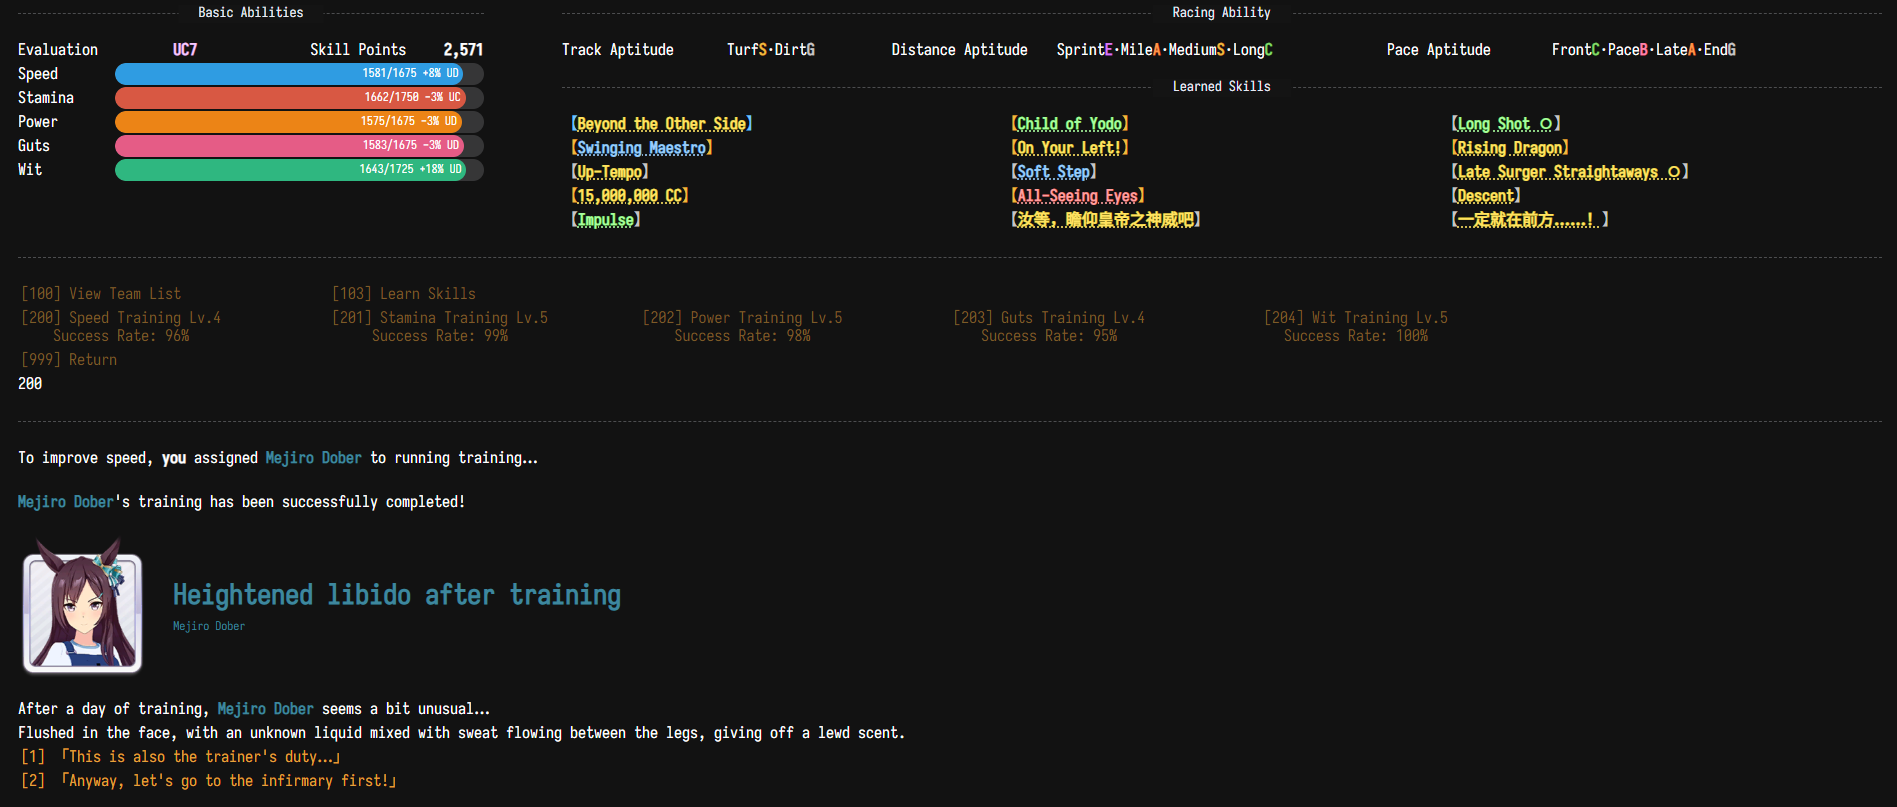Viewport: 1897px width, 807px height.
Task: Open the On Your Left! skill
Action: [1070, 148]
